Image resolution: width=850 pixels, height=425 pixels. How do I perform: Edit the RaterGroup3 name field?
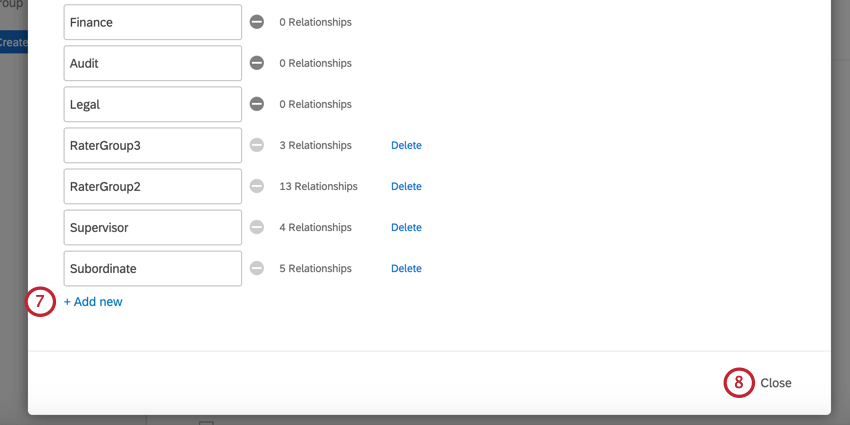(x=153, y=145)
